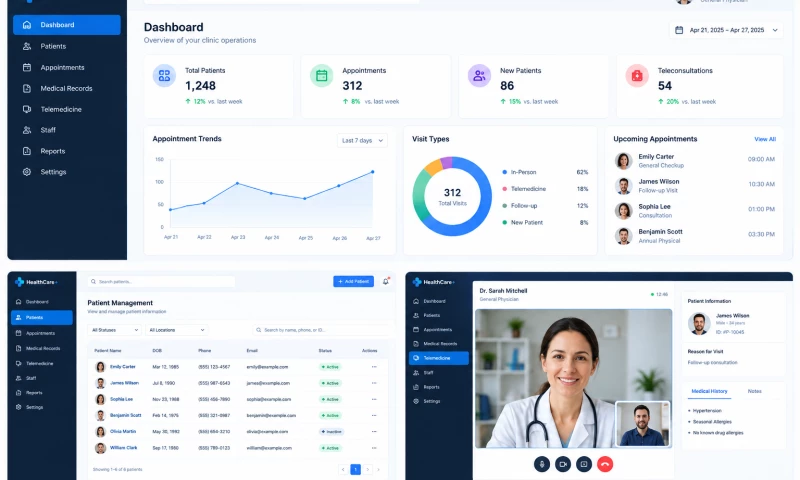Toggle the microphone in the video call
This screenshot has width=800, height=480.
542,464
